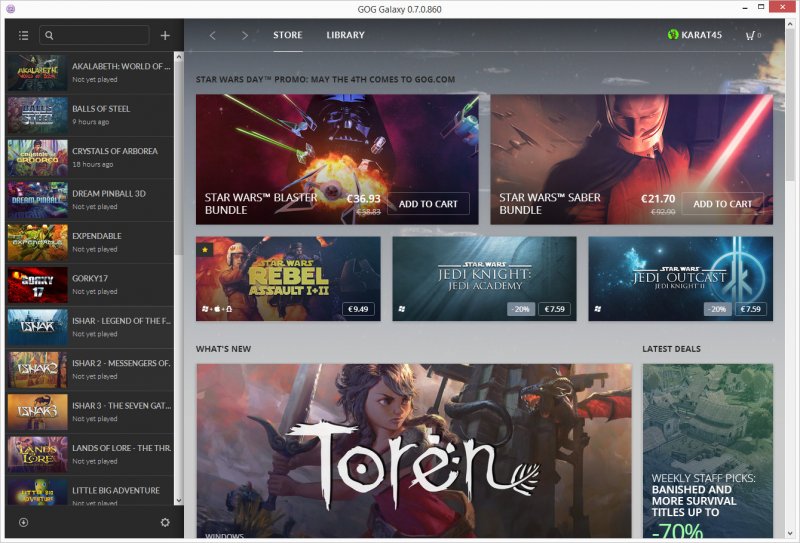Select Lands of Lore in sidebar
This screenshot has height=543, width=800.
point(90,454)
